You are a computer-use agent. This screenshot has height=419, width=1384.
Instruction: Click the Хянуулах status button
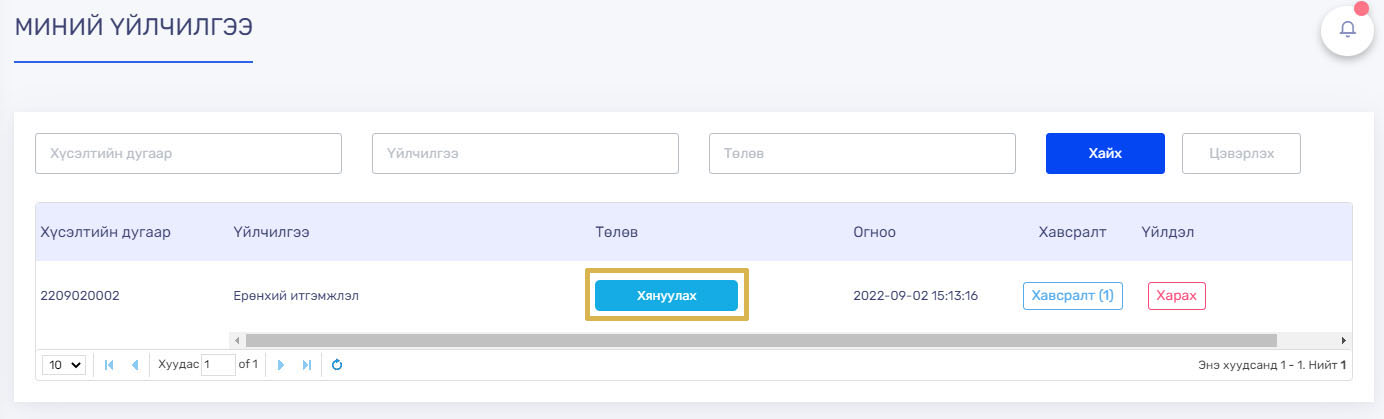(666, 296)
